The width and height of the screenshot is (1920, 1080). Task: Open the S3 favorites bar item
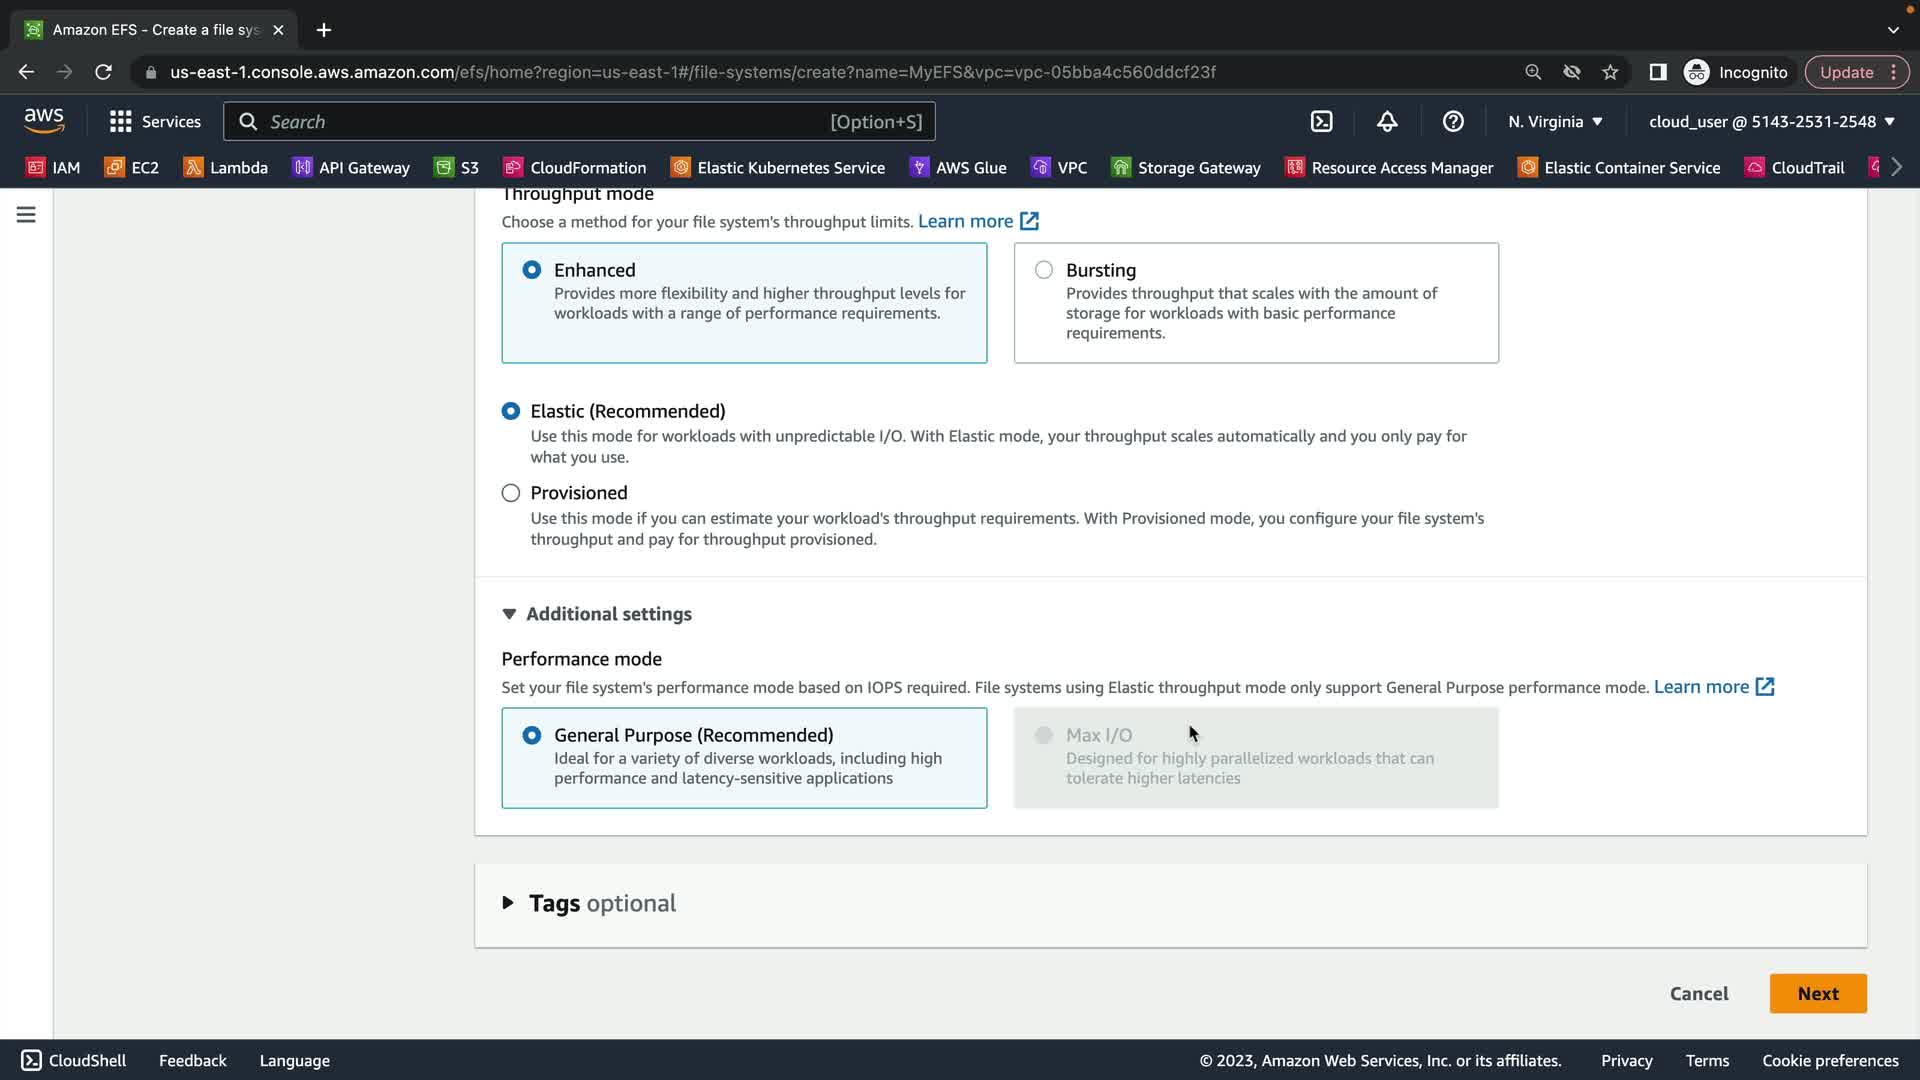coord(457,167)
